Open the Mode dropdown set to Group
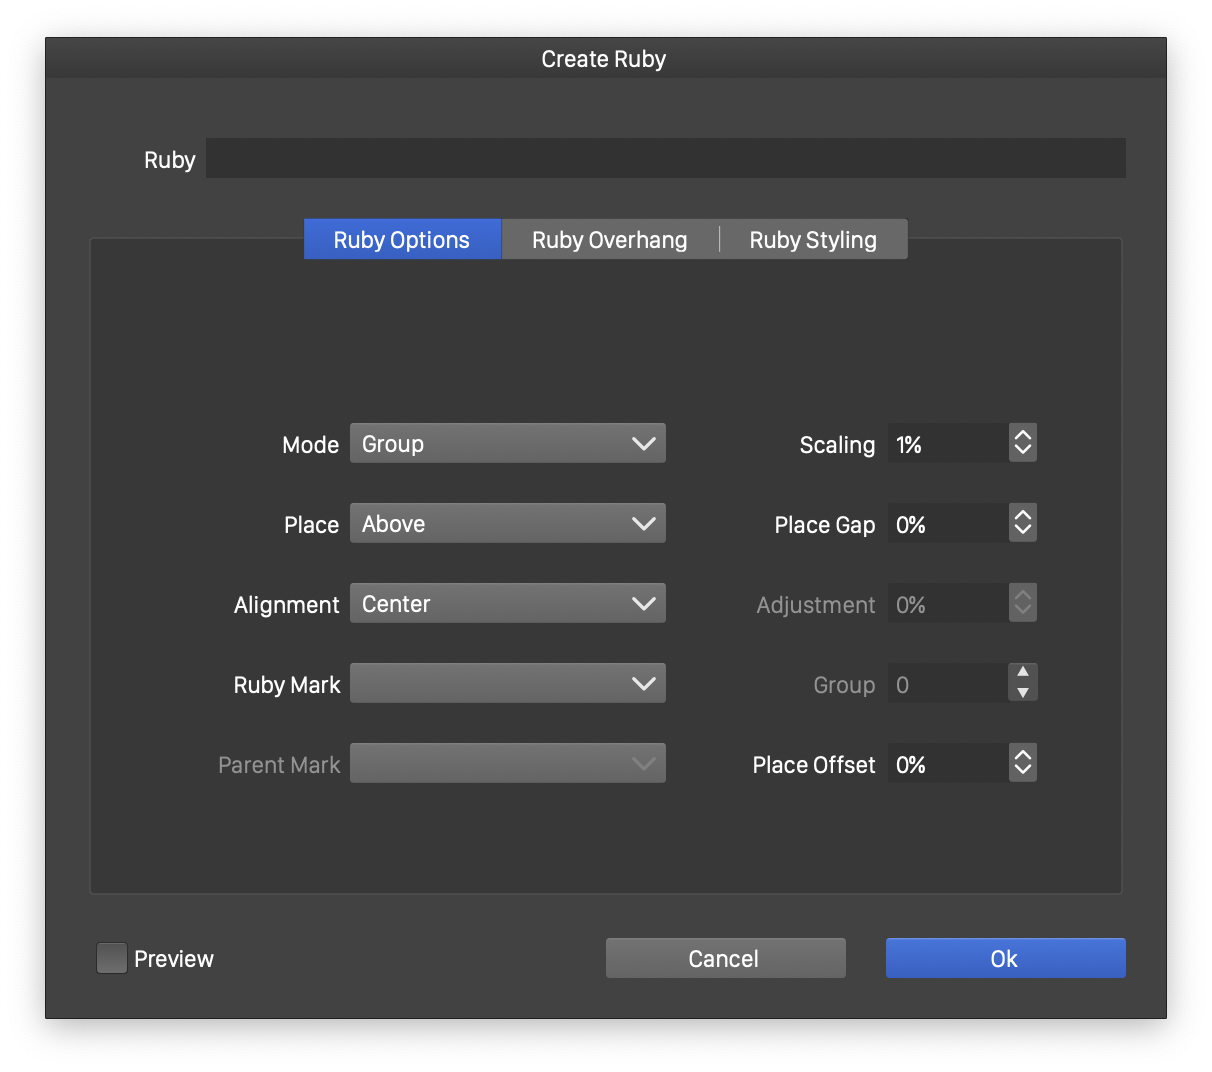Viewport: 1212px width, 1072px height. [x=507, y=443]
